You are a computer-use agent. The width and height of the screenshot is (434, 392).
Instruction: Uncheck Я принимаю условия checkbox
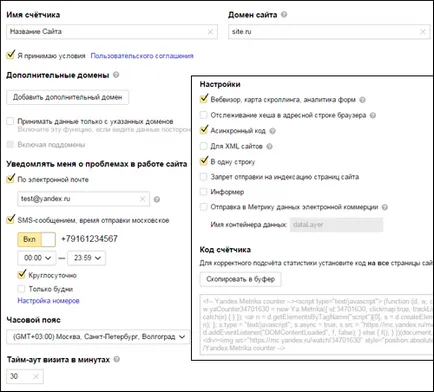(x=11, y=55)
